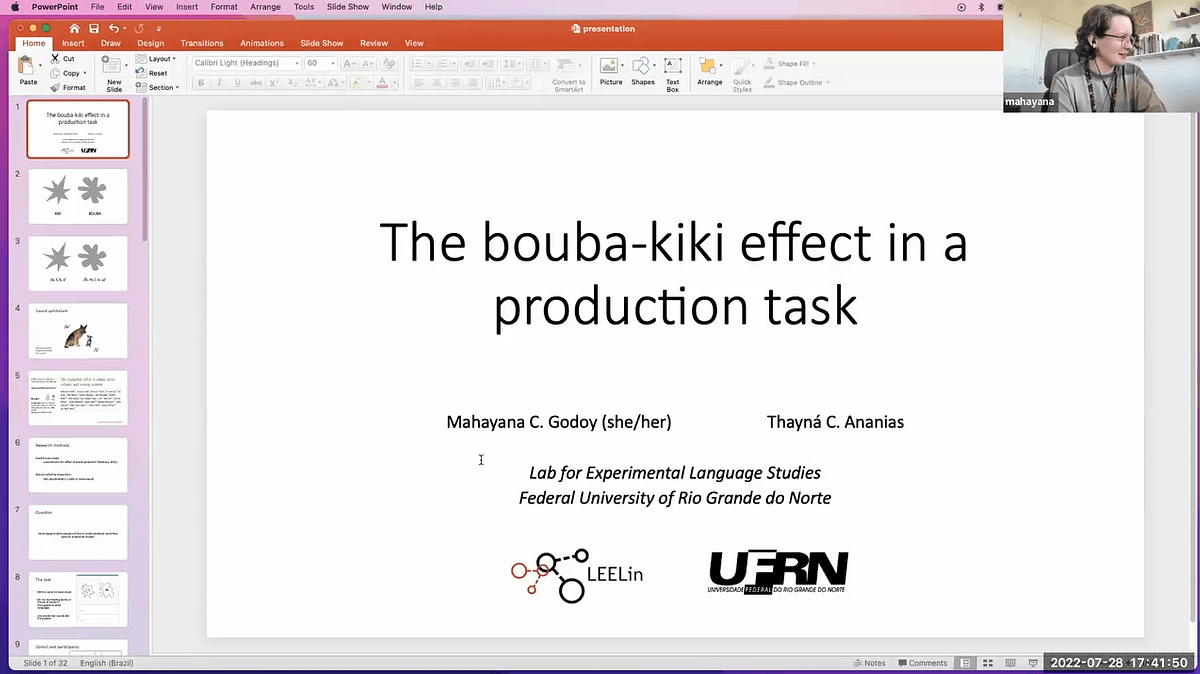1200x674 pixels.
Task: Switch to Normal view in status bar
Action: point(965,663)
